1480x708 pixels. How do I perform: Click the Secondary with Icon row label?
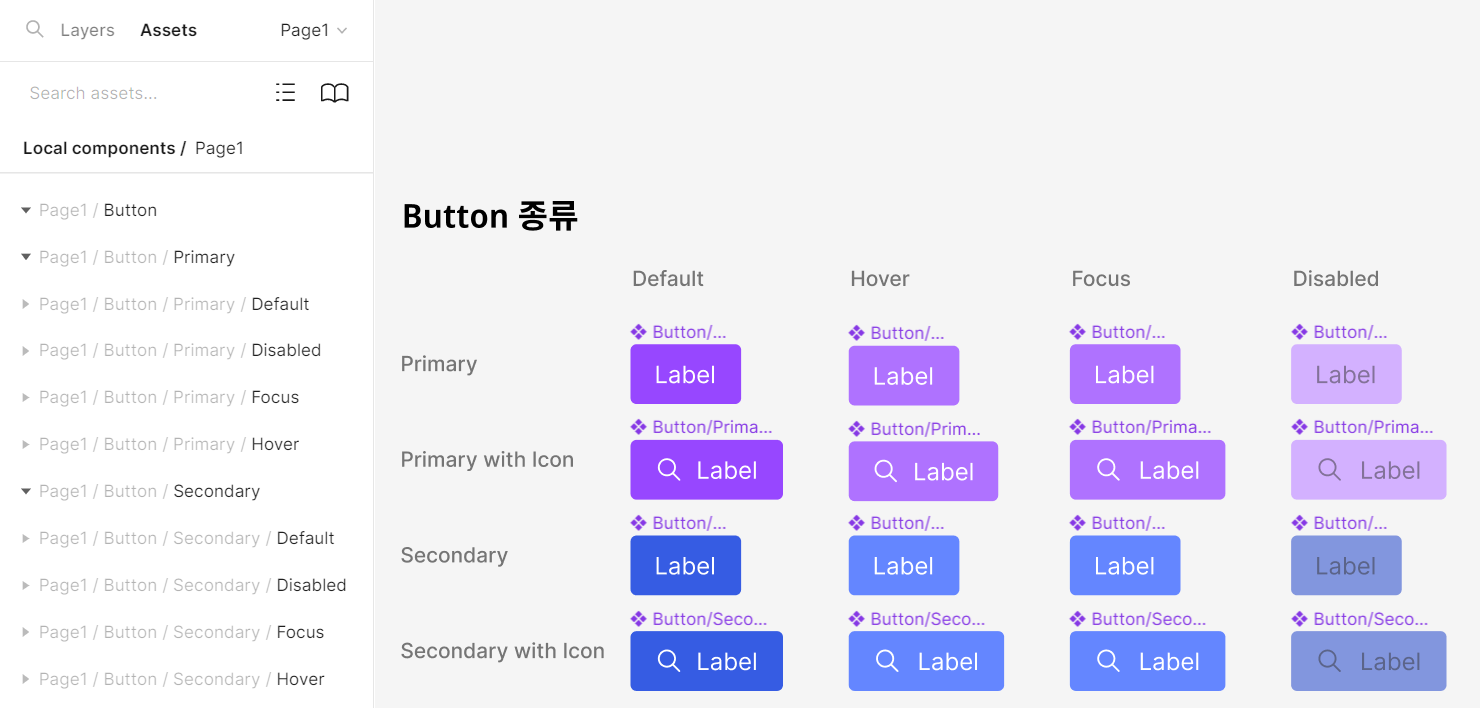pos(502,651)
